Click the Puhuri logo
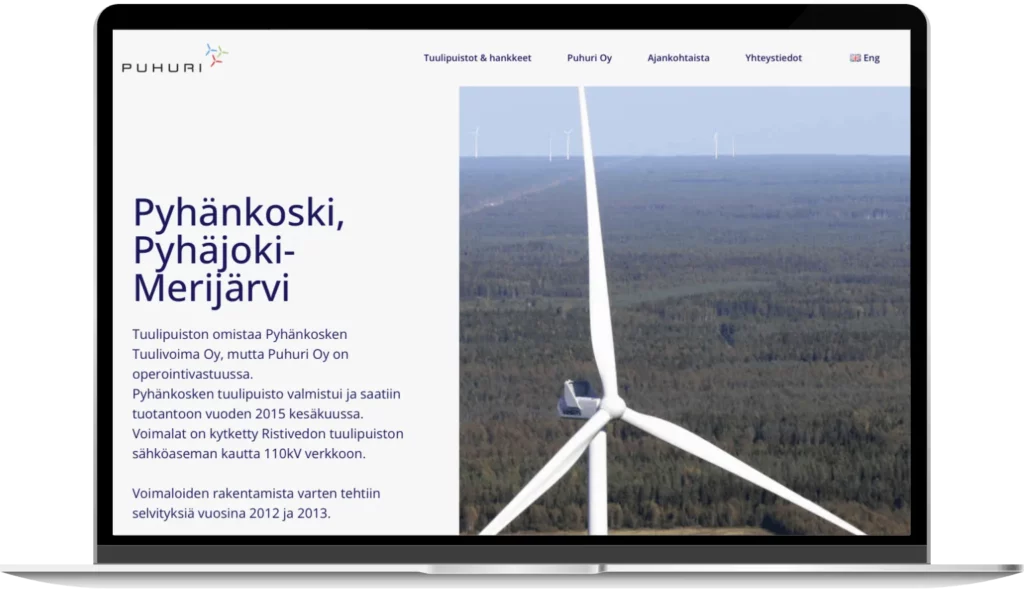The height and width of the screenshot is (589, 1024). pyautogui.click(x=175, y=58)
